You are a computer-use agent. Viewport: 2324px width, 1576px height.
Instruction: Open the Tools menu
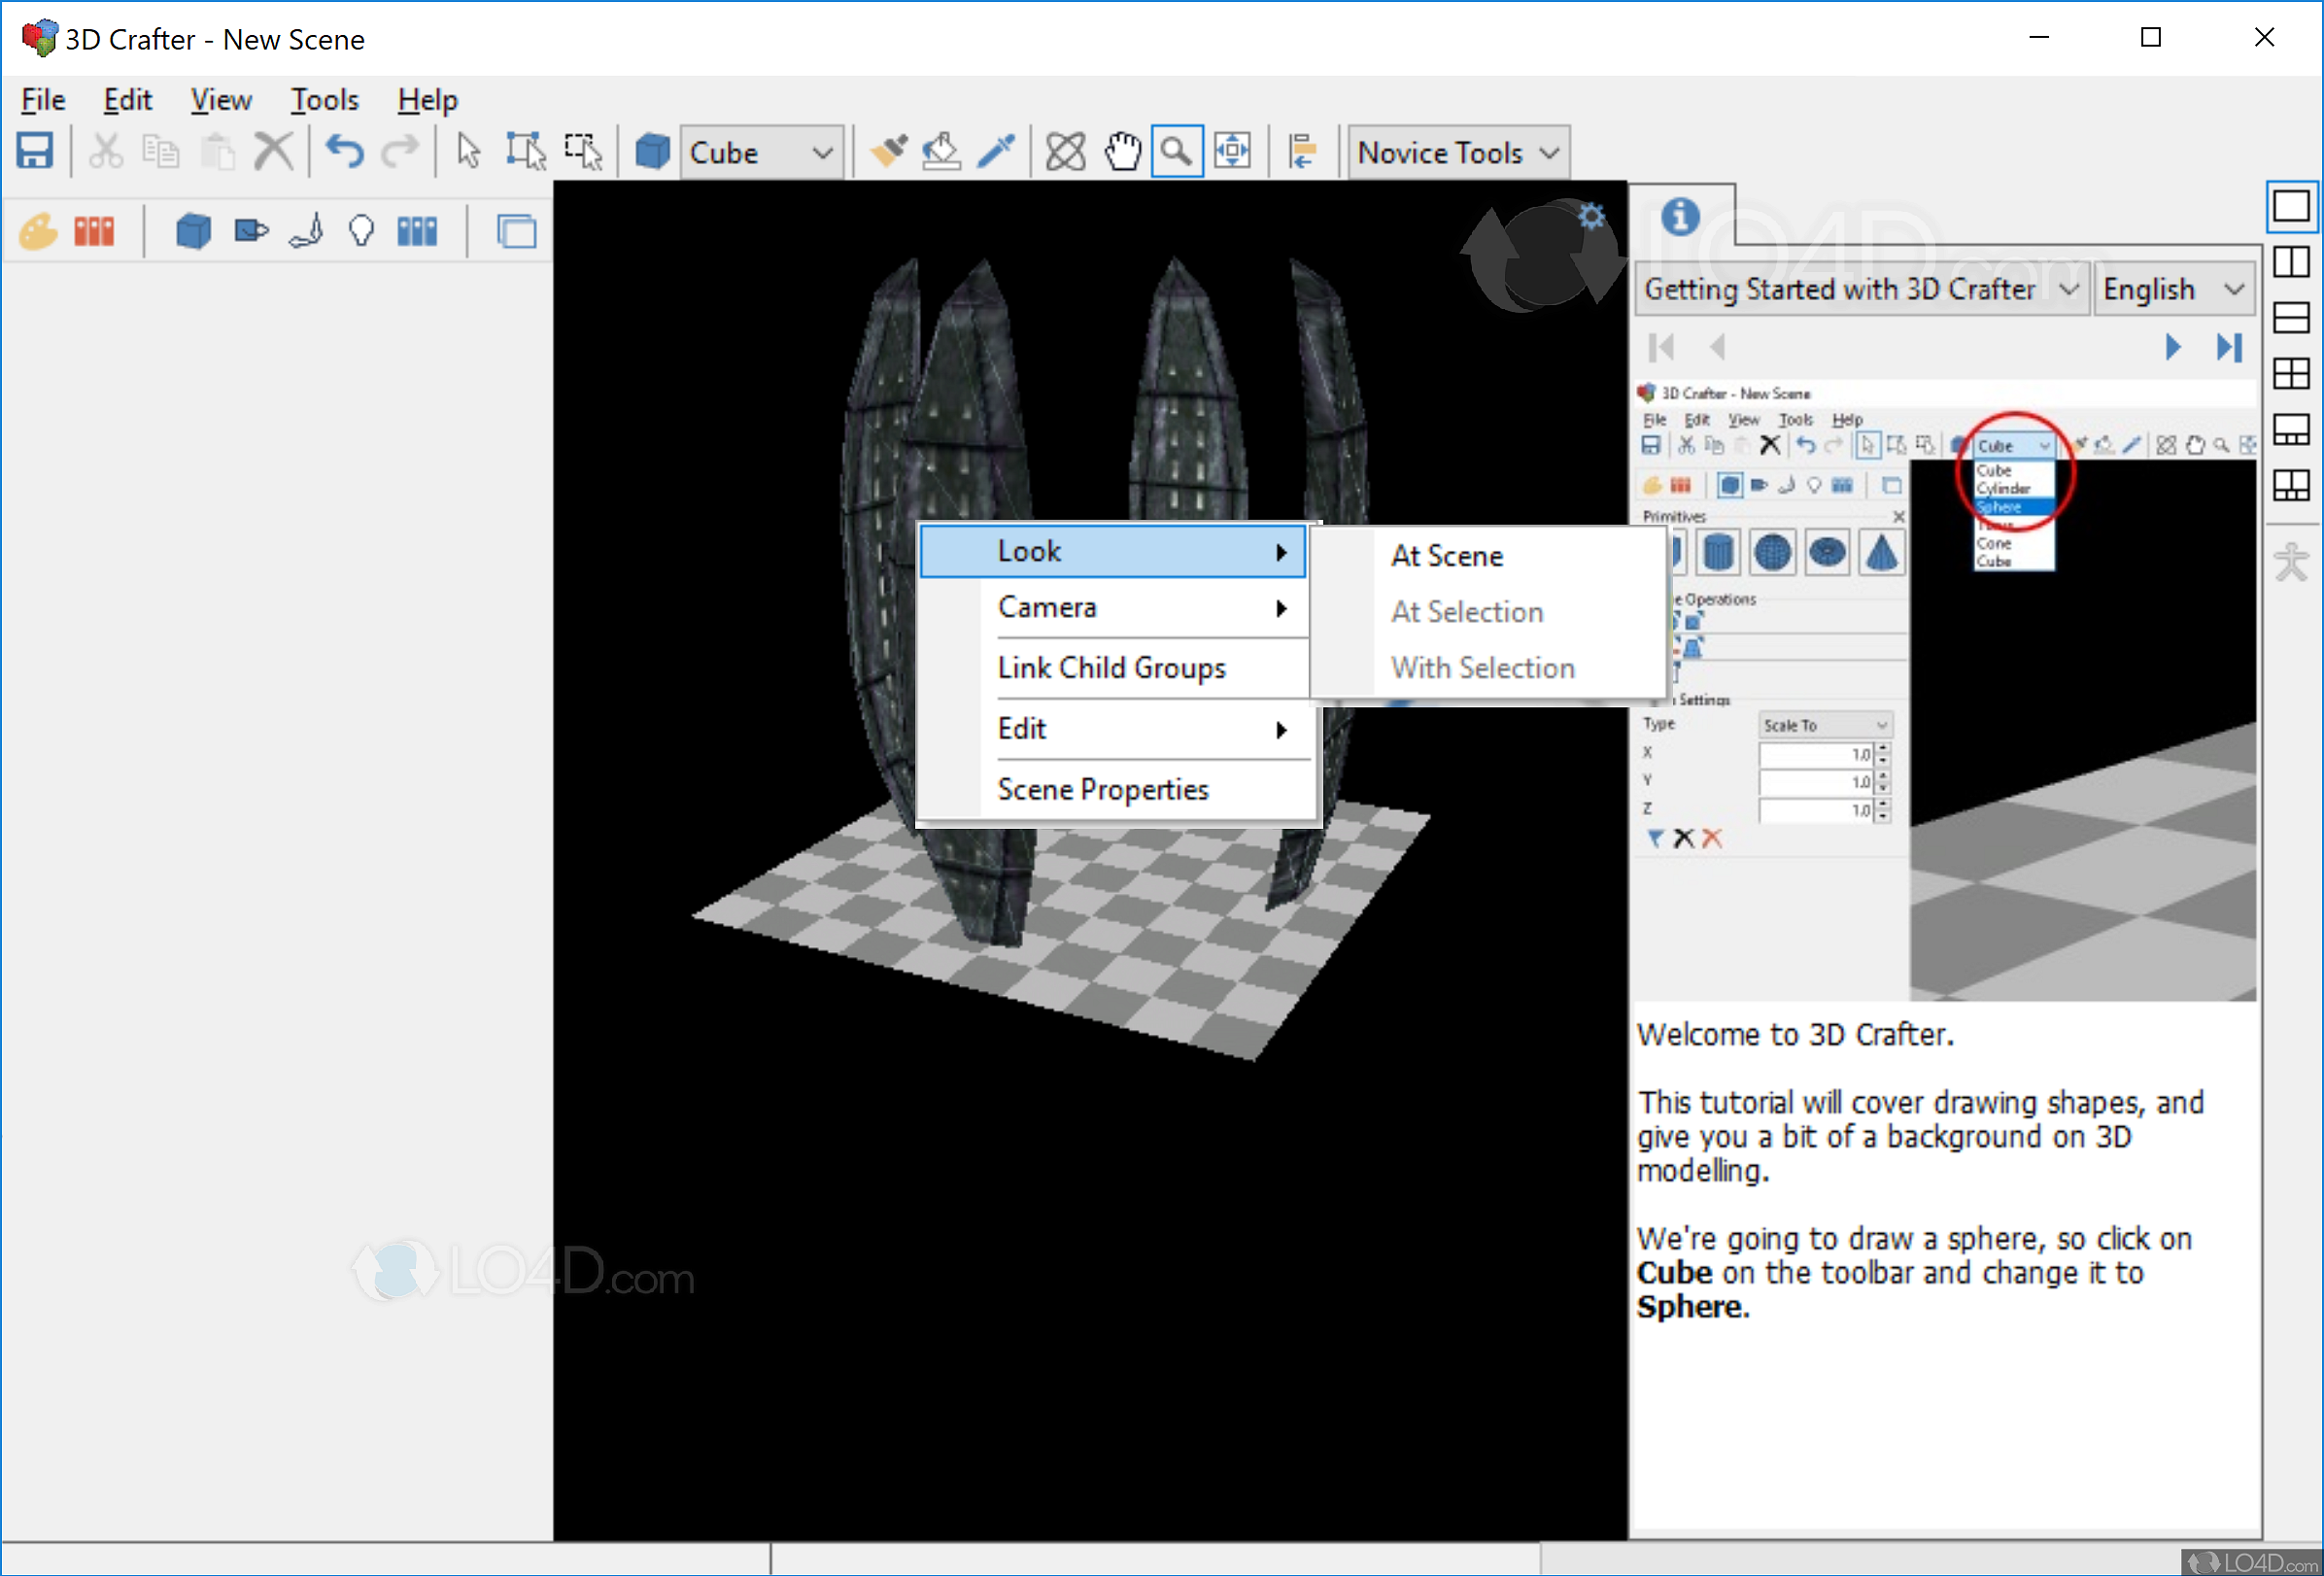[324, 99]
